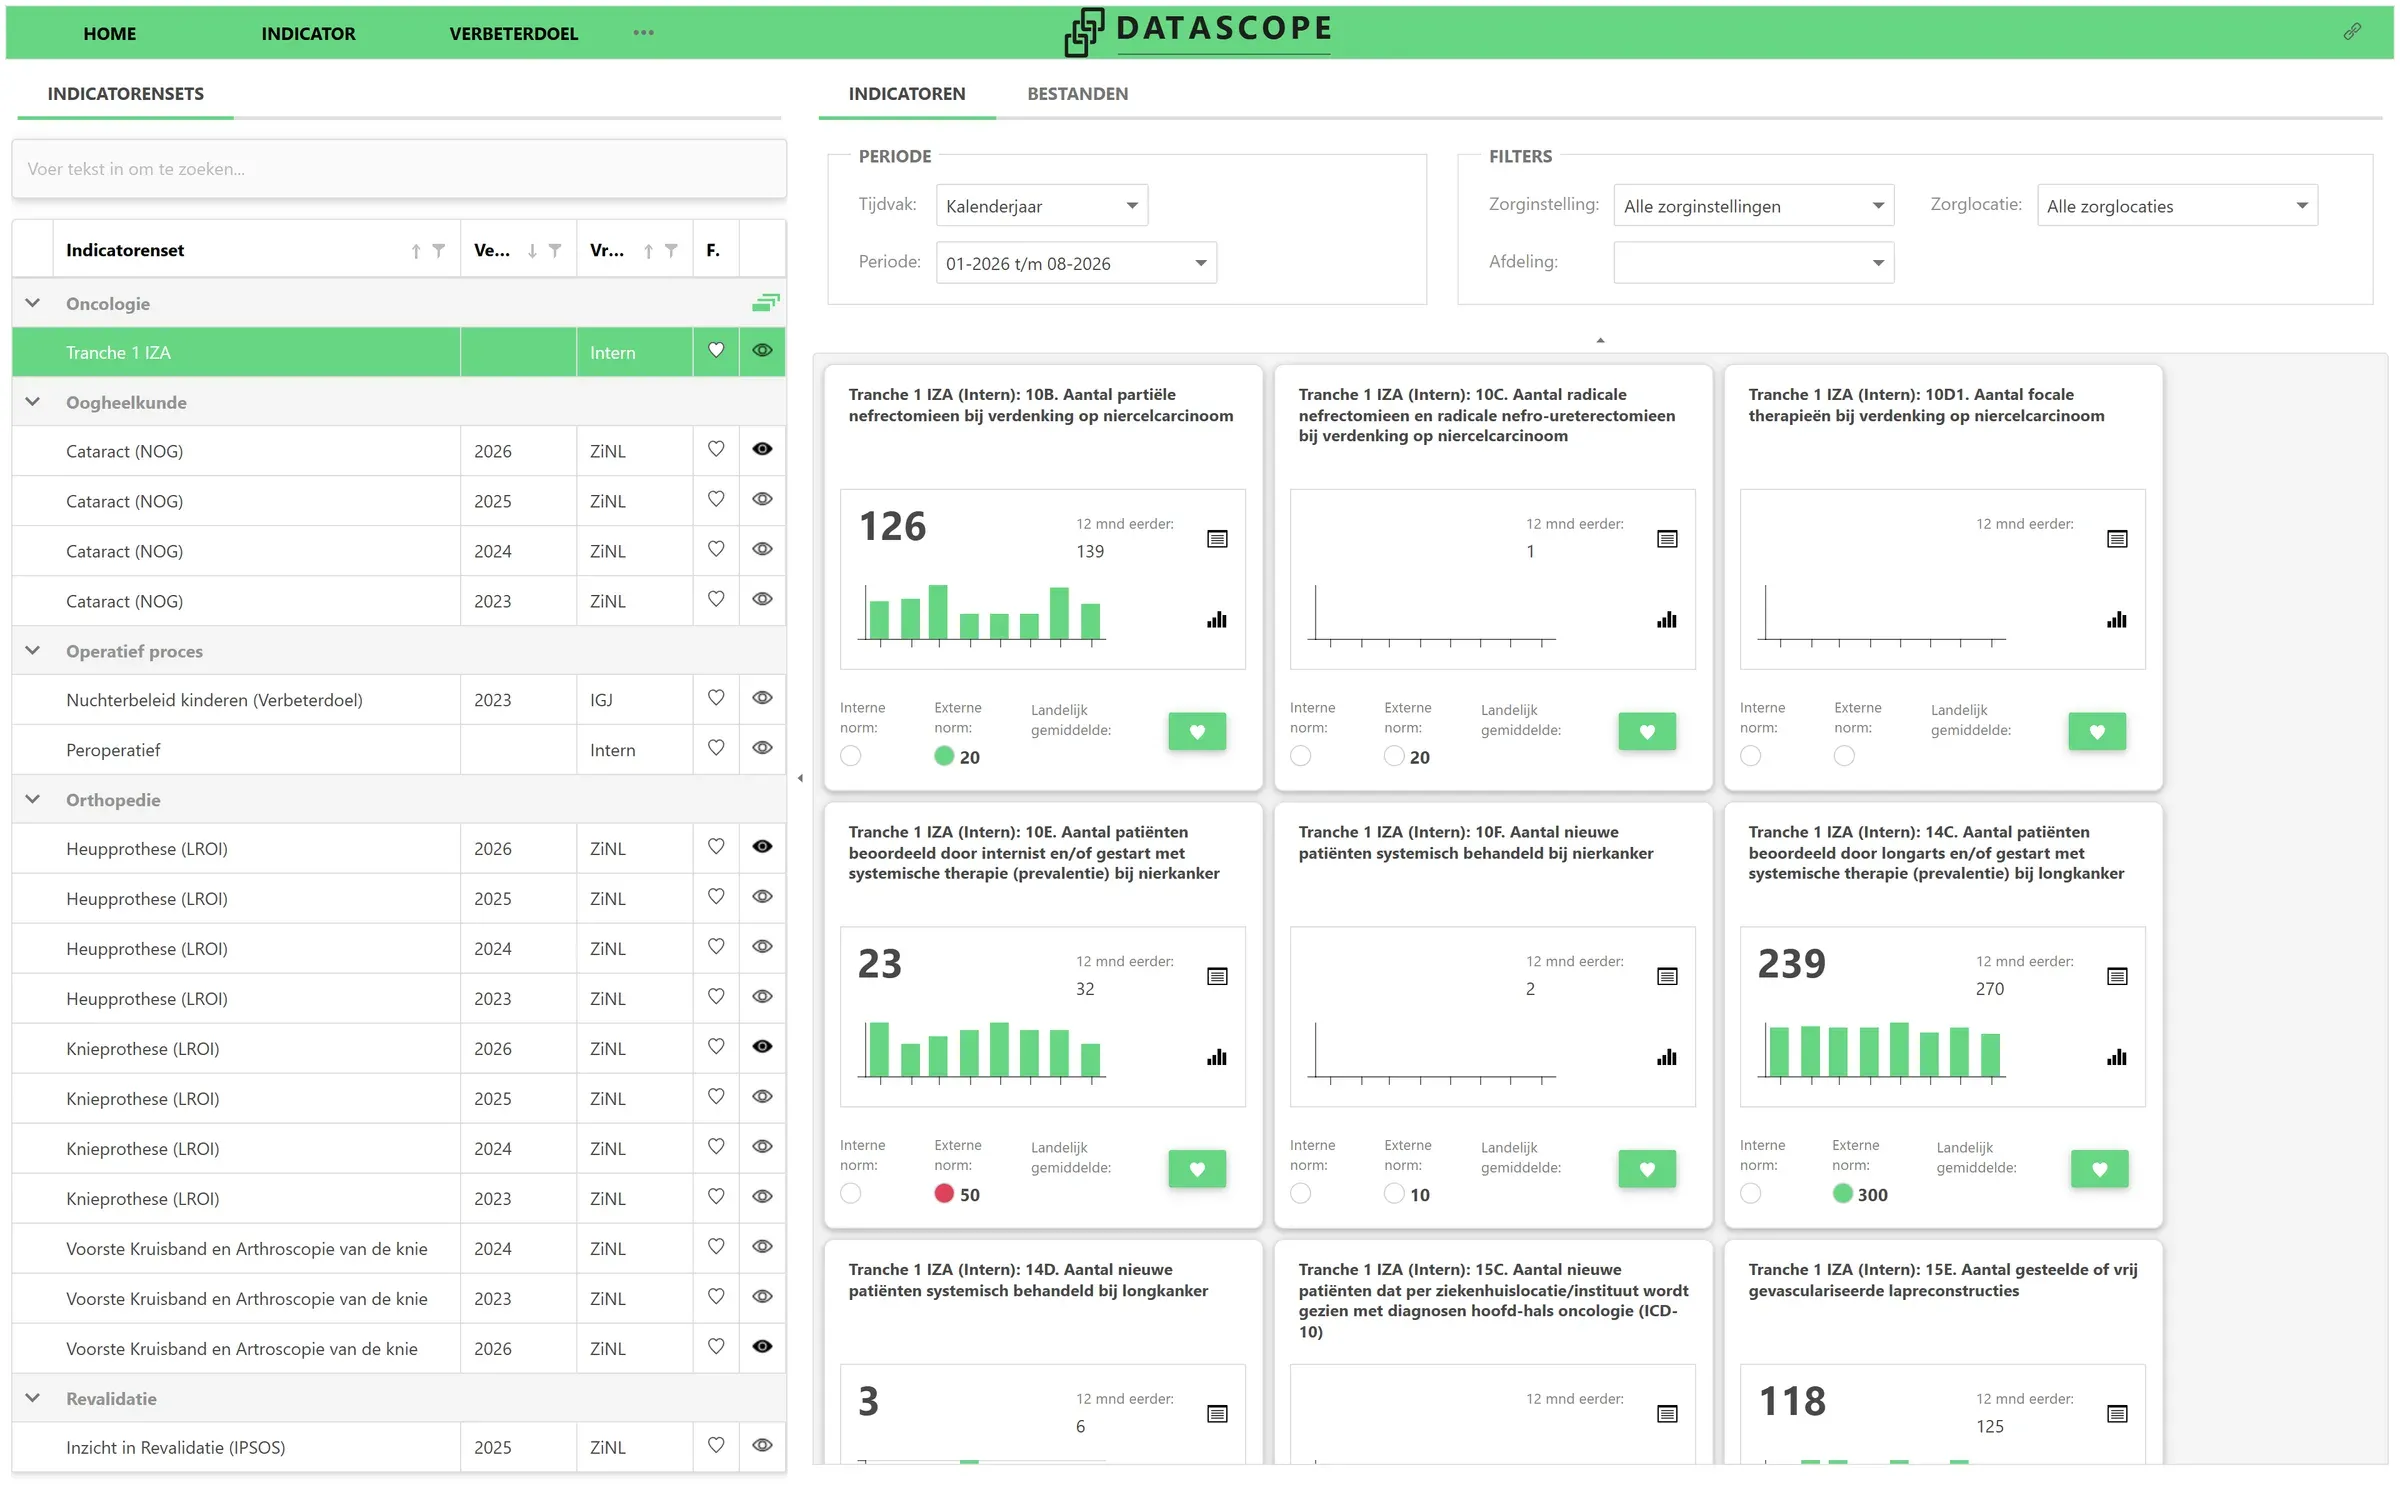Image resolution: width=2400 pixels, height=1500 pixels.
Task: Open details list icon on 14D card
Action: coord(1217,1414)
